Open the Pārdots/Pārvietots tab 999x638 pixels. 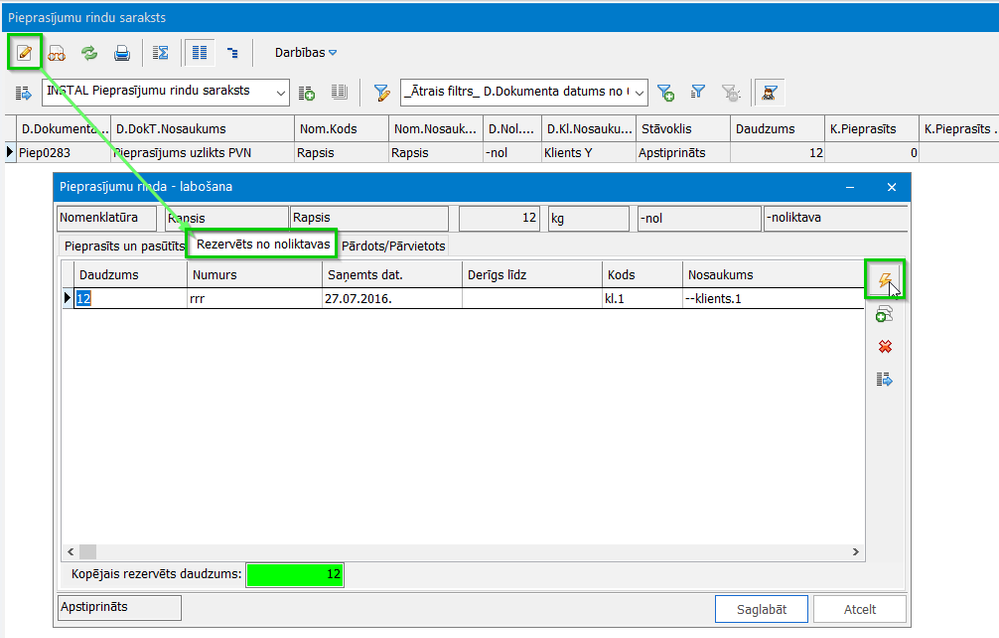tap(393, 245)
